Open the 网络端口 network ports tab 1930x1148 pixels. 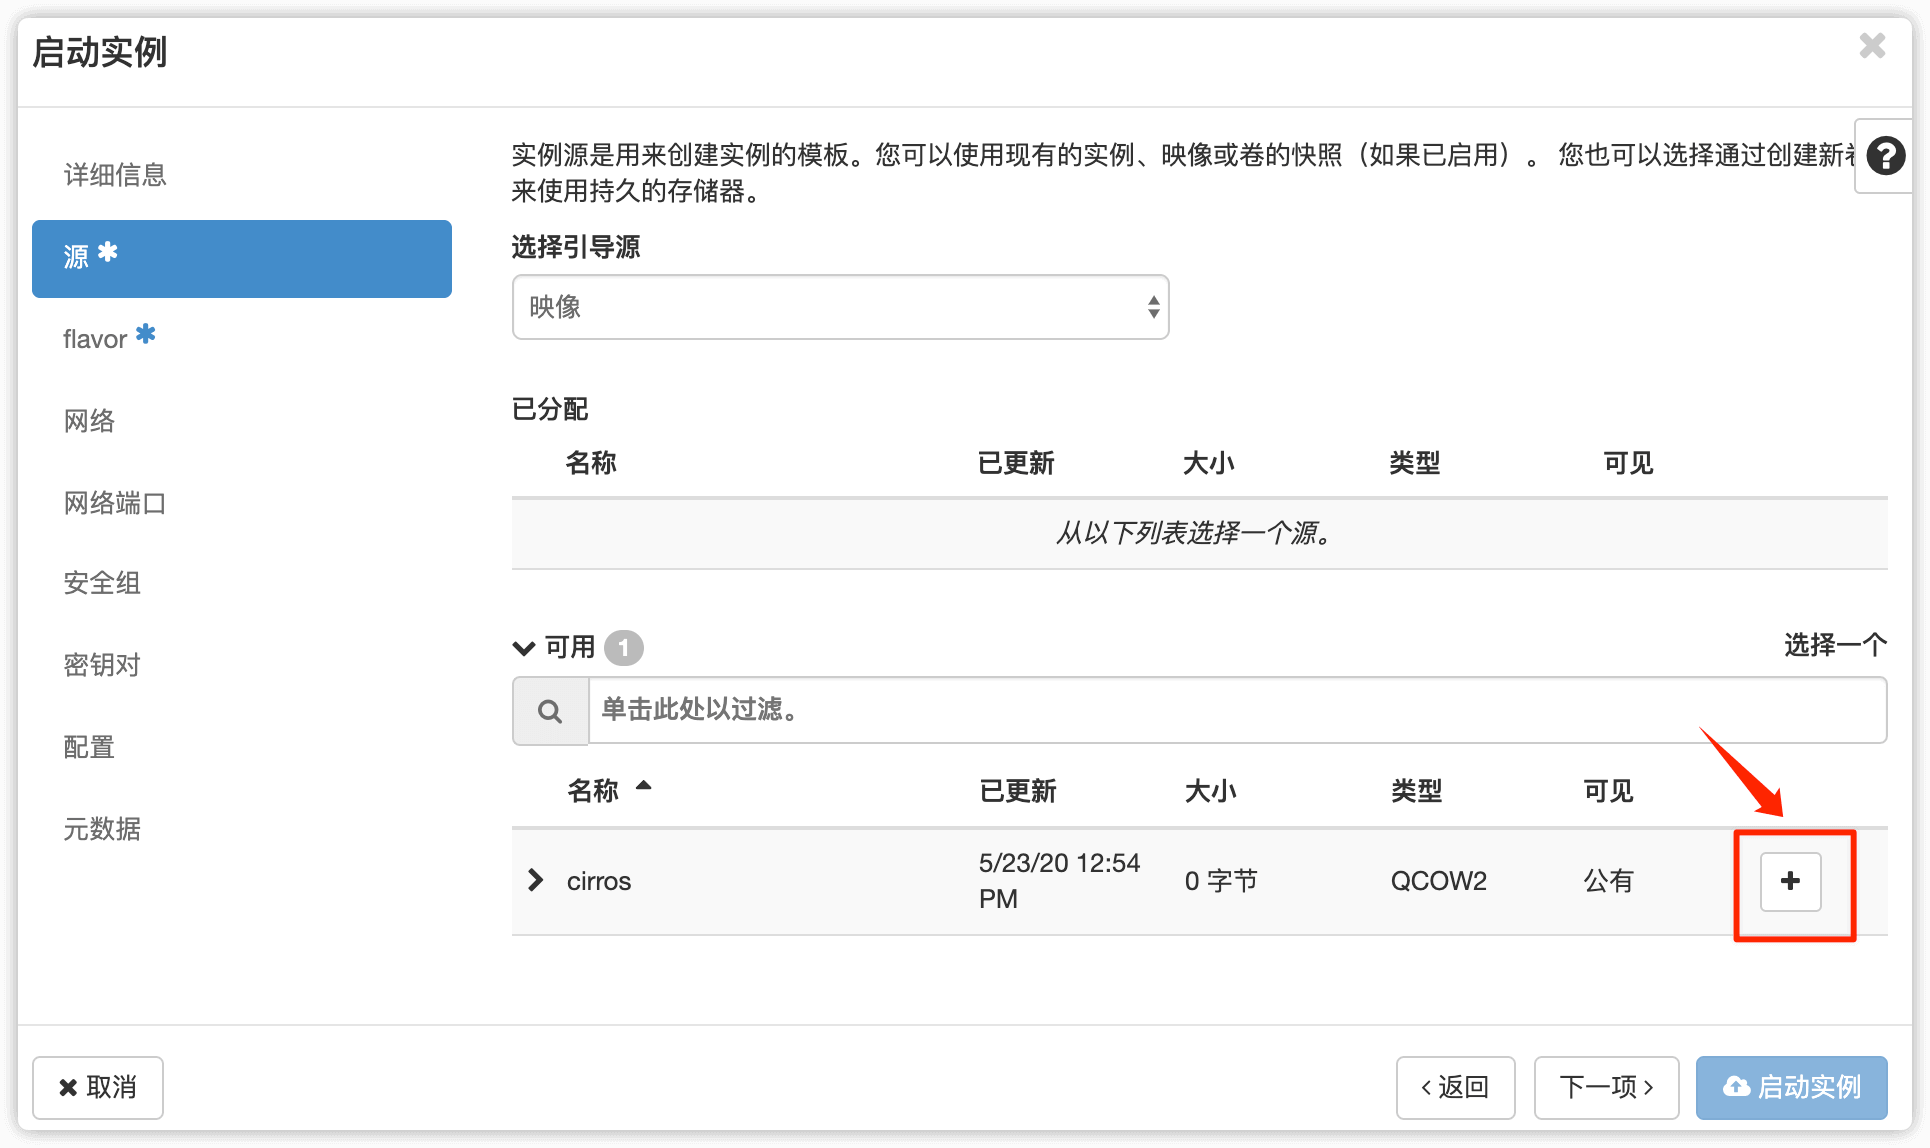[x=115, y=503]
